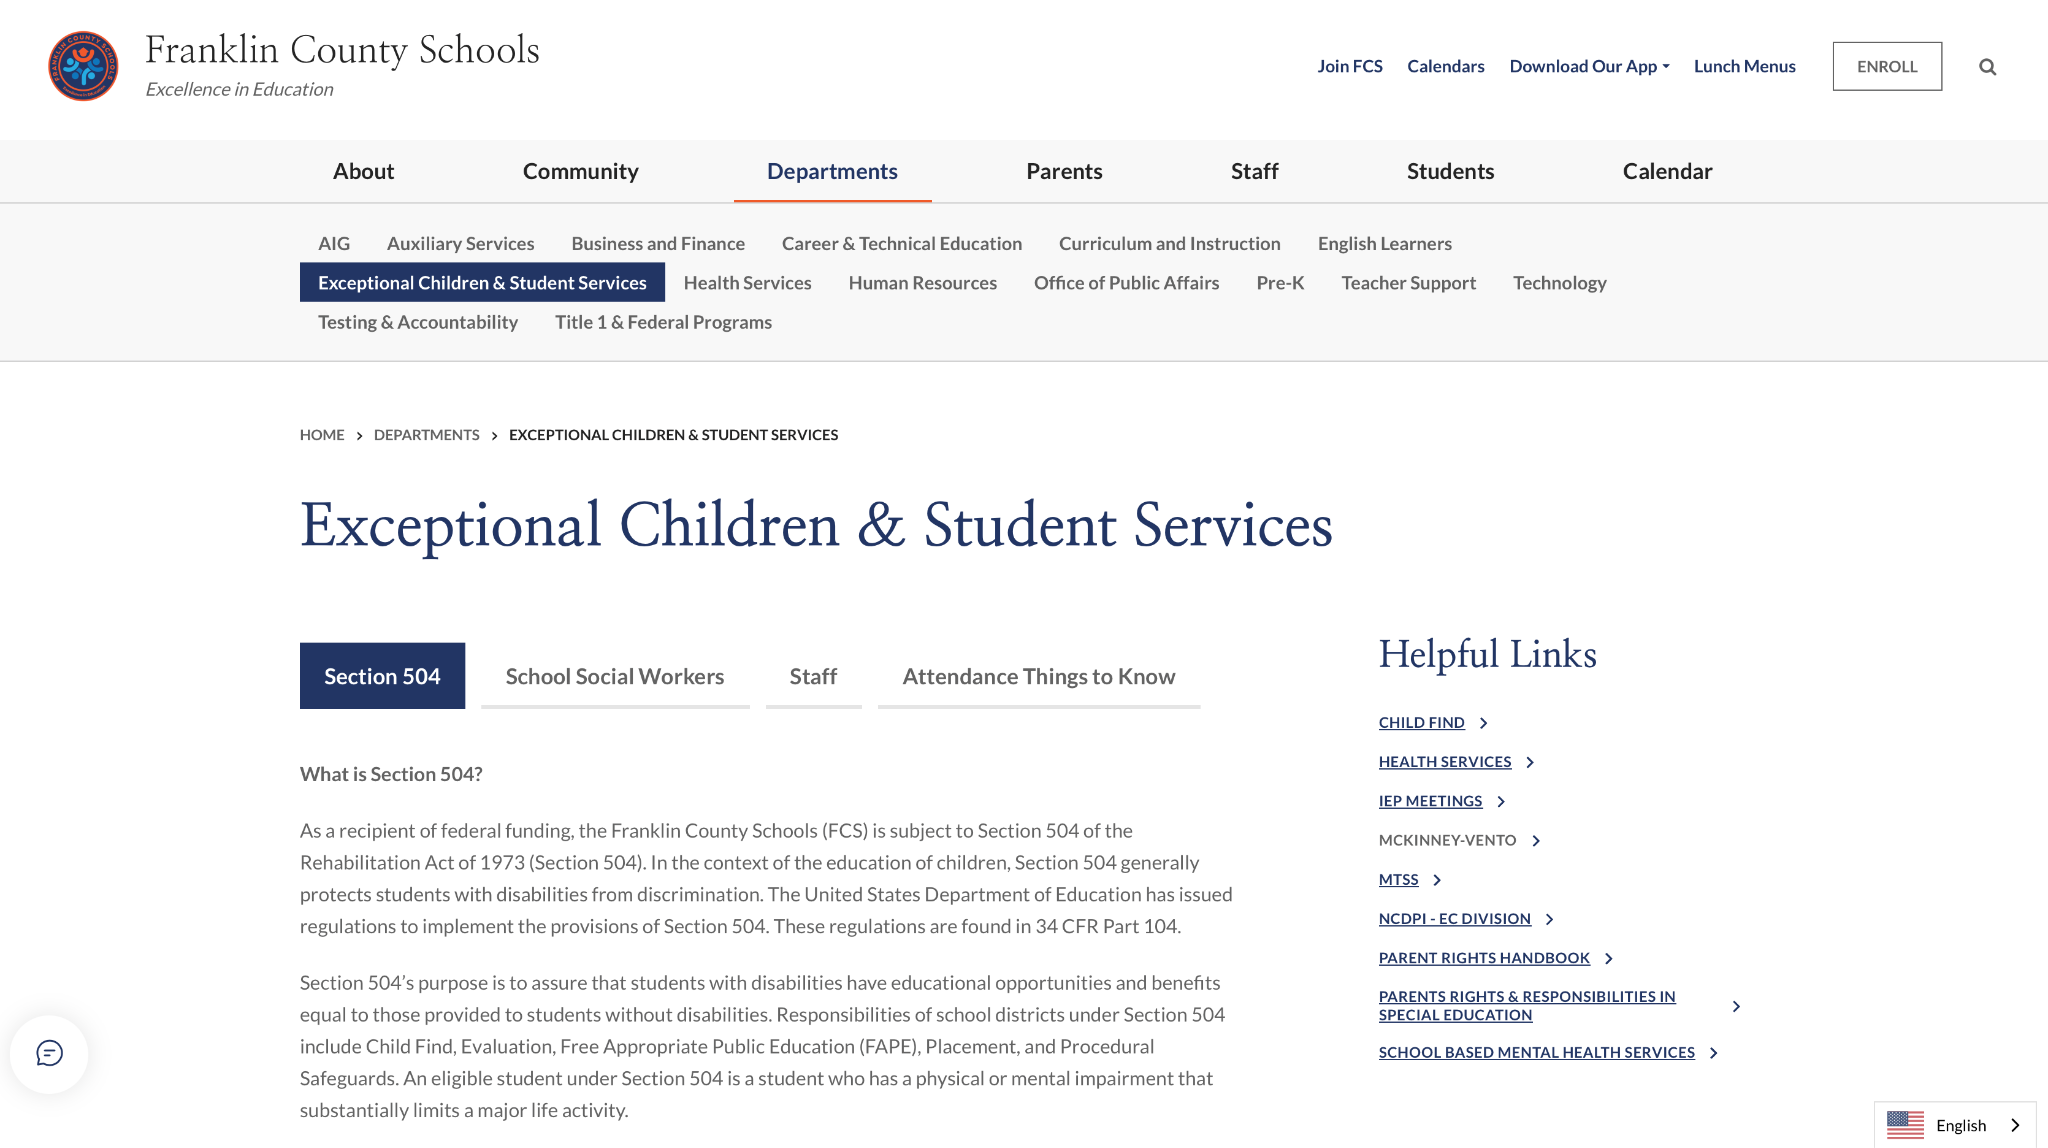Open the Departments main menu
2048x1148 pixels.
coord(832,171)
